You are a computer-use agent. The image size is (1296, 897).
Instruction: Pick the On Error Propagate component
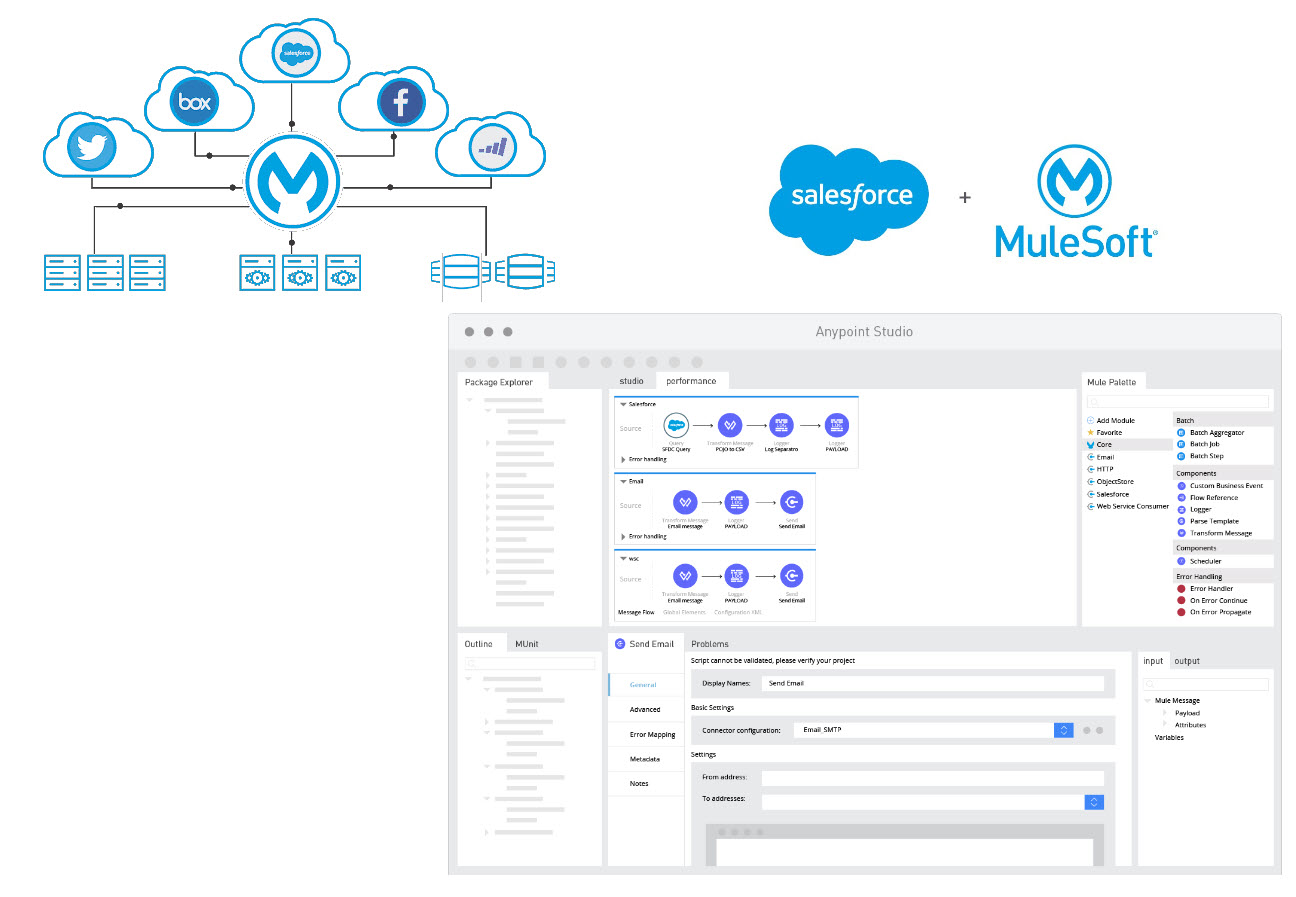1215,612
